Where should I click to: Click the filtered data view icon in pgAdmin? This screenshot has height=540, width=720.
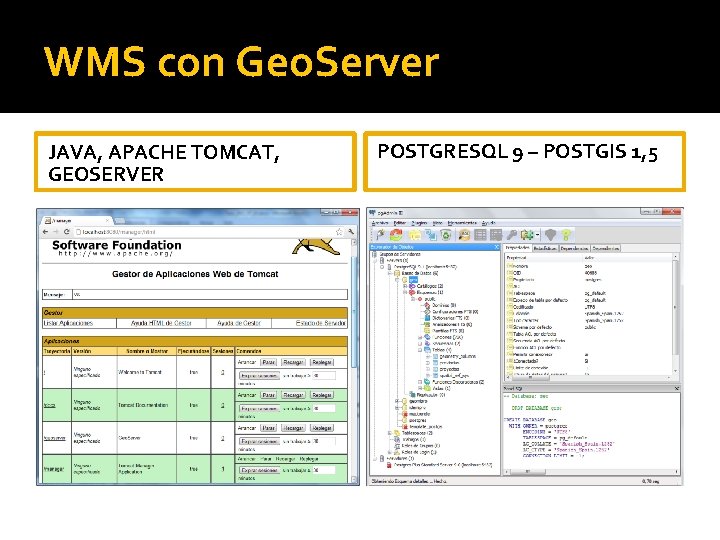tap(496, 235)
